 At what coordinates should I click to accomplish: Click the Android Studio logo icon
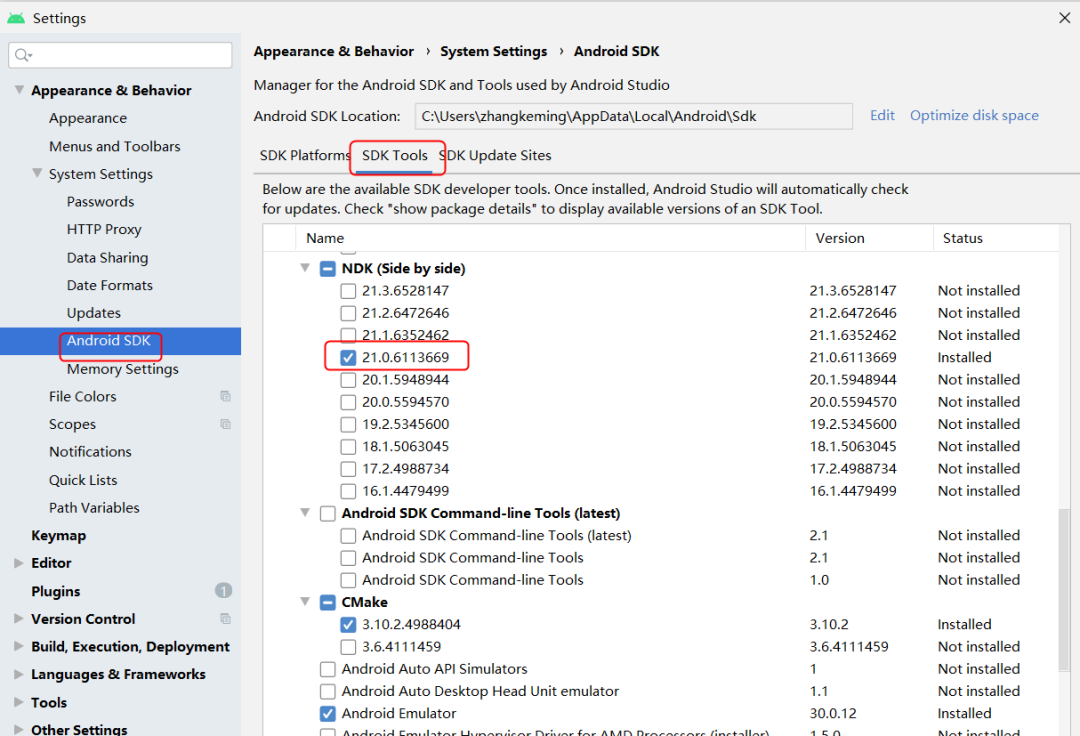16,18
